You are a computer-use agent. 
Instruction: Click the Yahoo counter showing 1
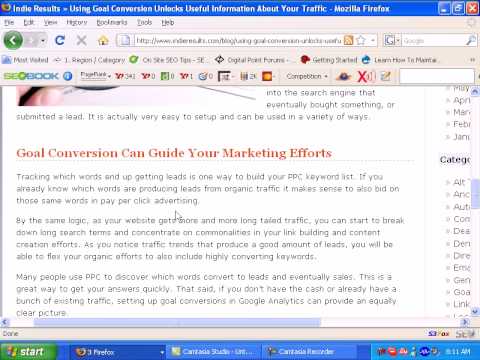(186, 76)
